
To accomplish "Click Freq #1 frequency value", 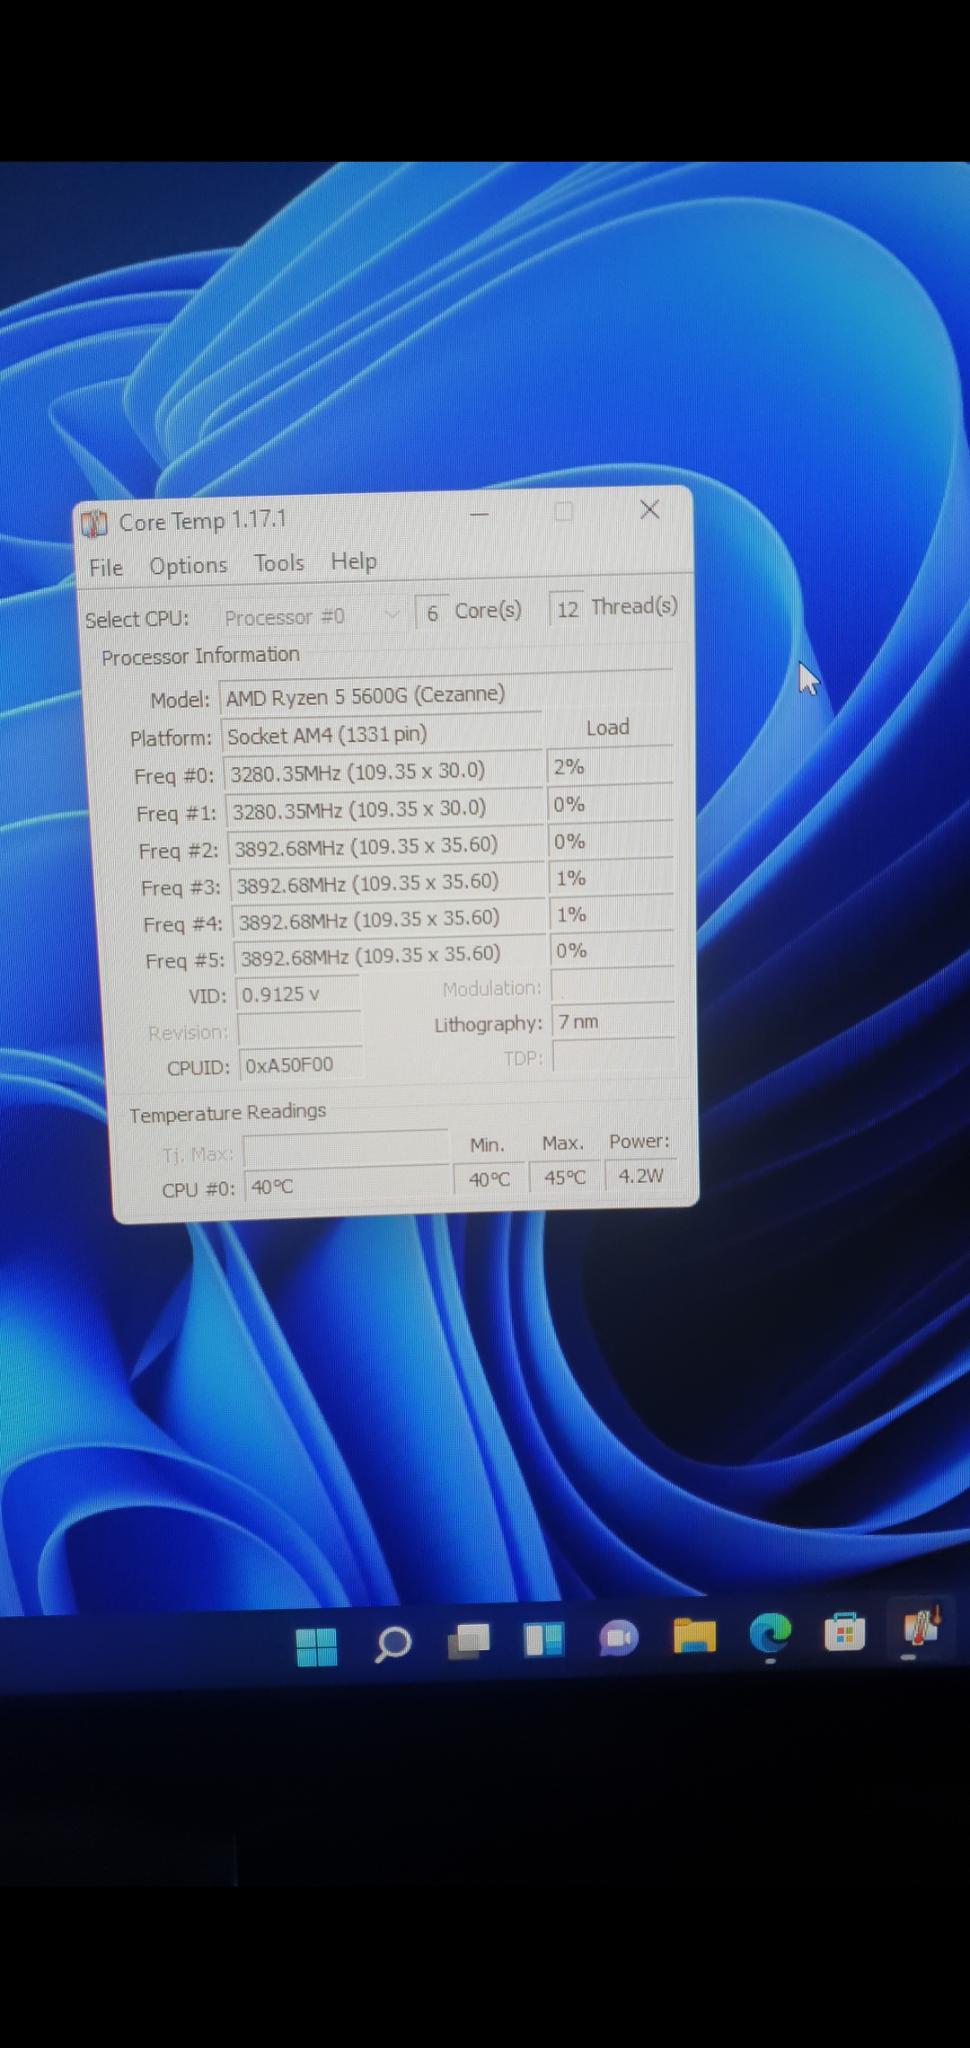I will 386,809.
